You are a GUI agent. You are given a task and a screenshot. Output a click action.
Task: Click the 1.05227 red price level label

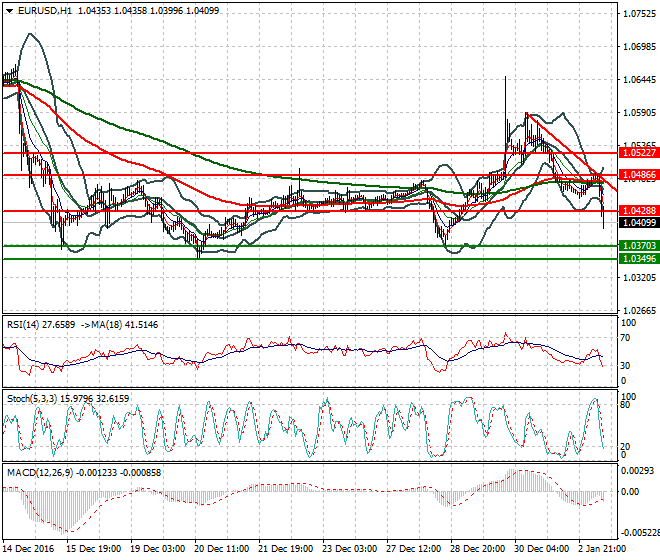click(639, 153)
